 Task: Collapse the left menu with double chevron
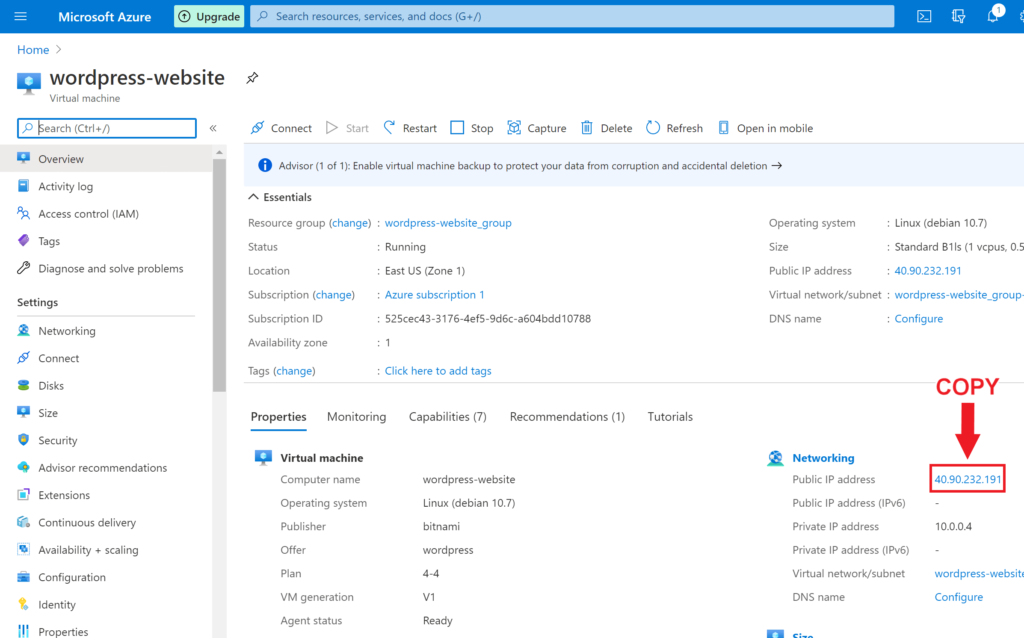pyautogui.click(x=213, y=128)
